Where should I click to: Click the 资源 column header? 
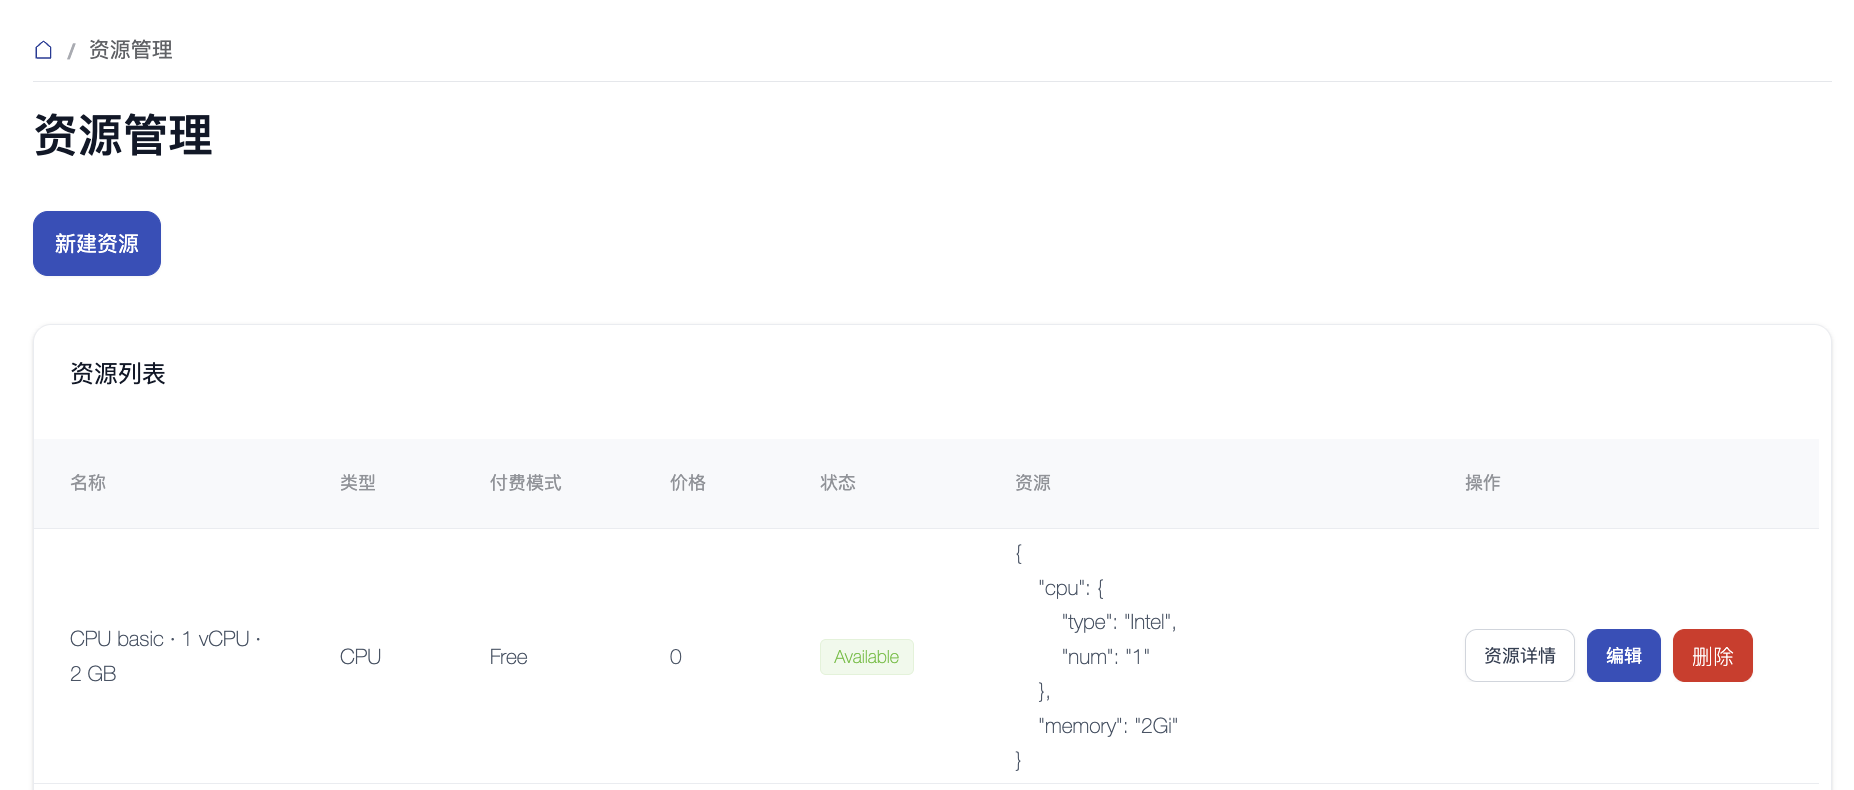point(1032,483)
